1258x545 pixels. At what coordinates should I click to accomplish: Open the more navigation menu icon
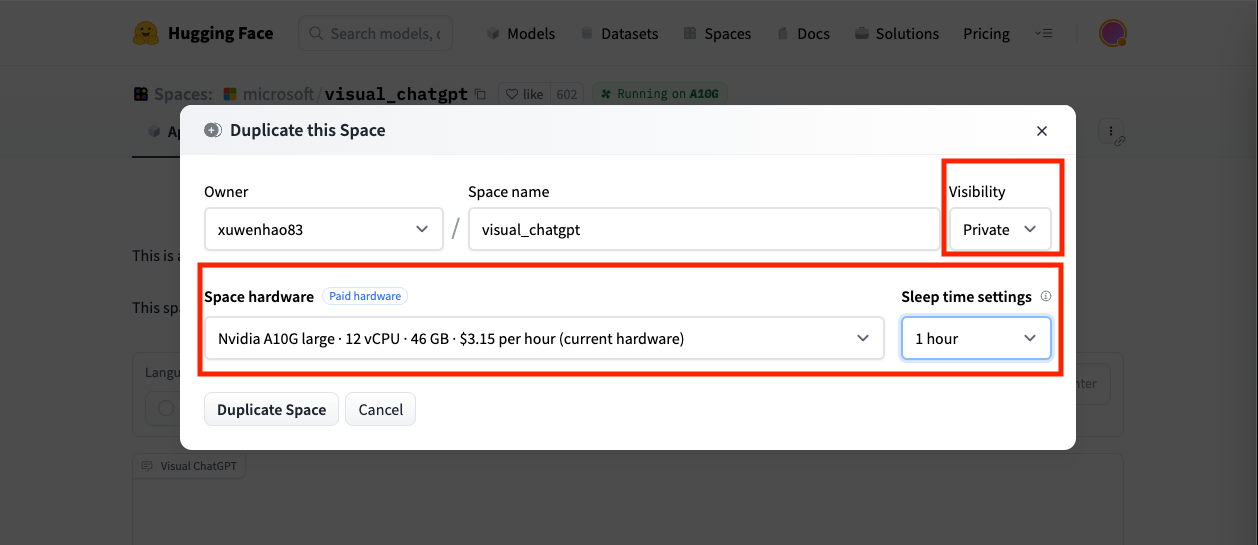1044,33
